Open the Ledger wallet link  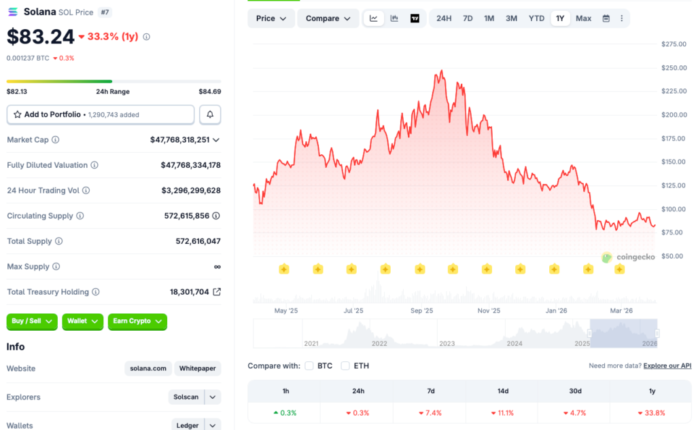187,425
